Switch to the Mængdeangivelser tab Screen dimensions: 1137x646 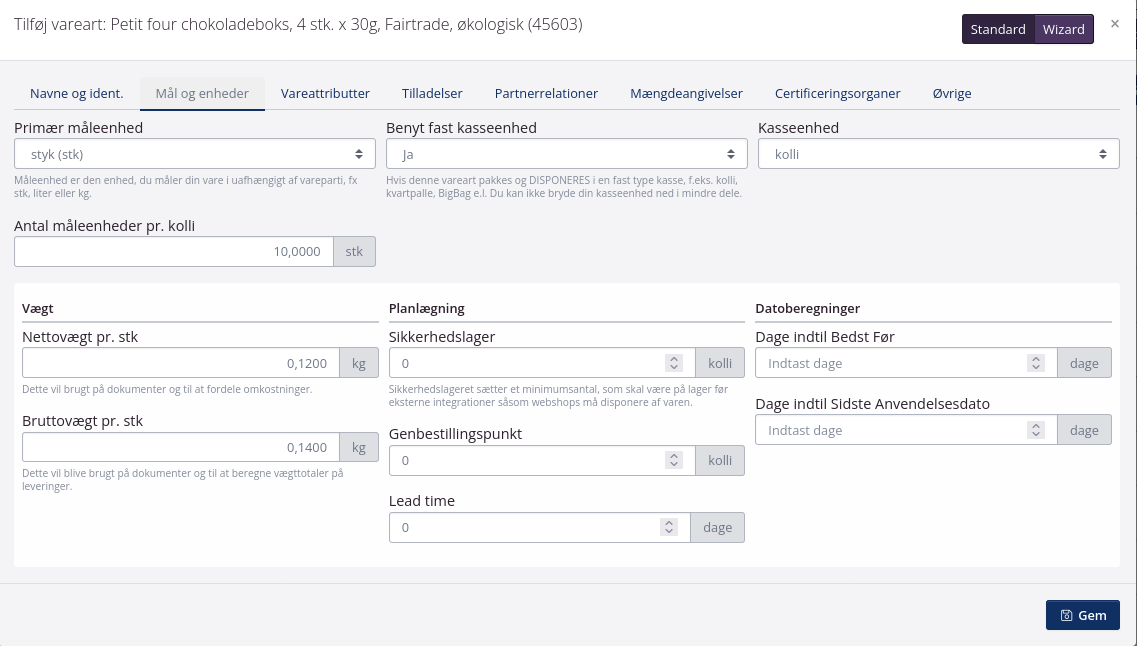(686, 94)
